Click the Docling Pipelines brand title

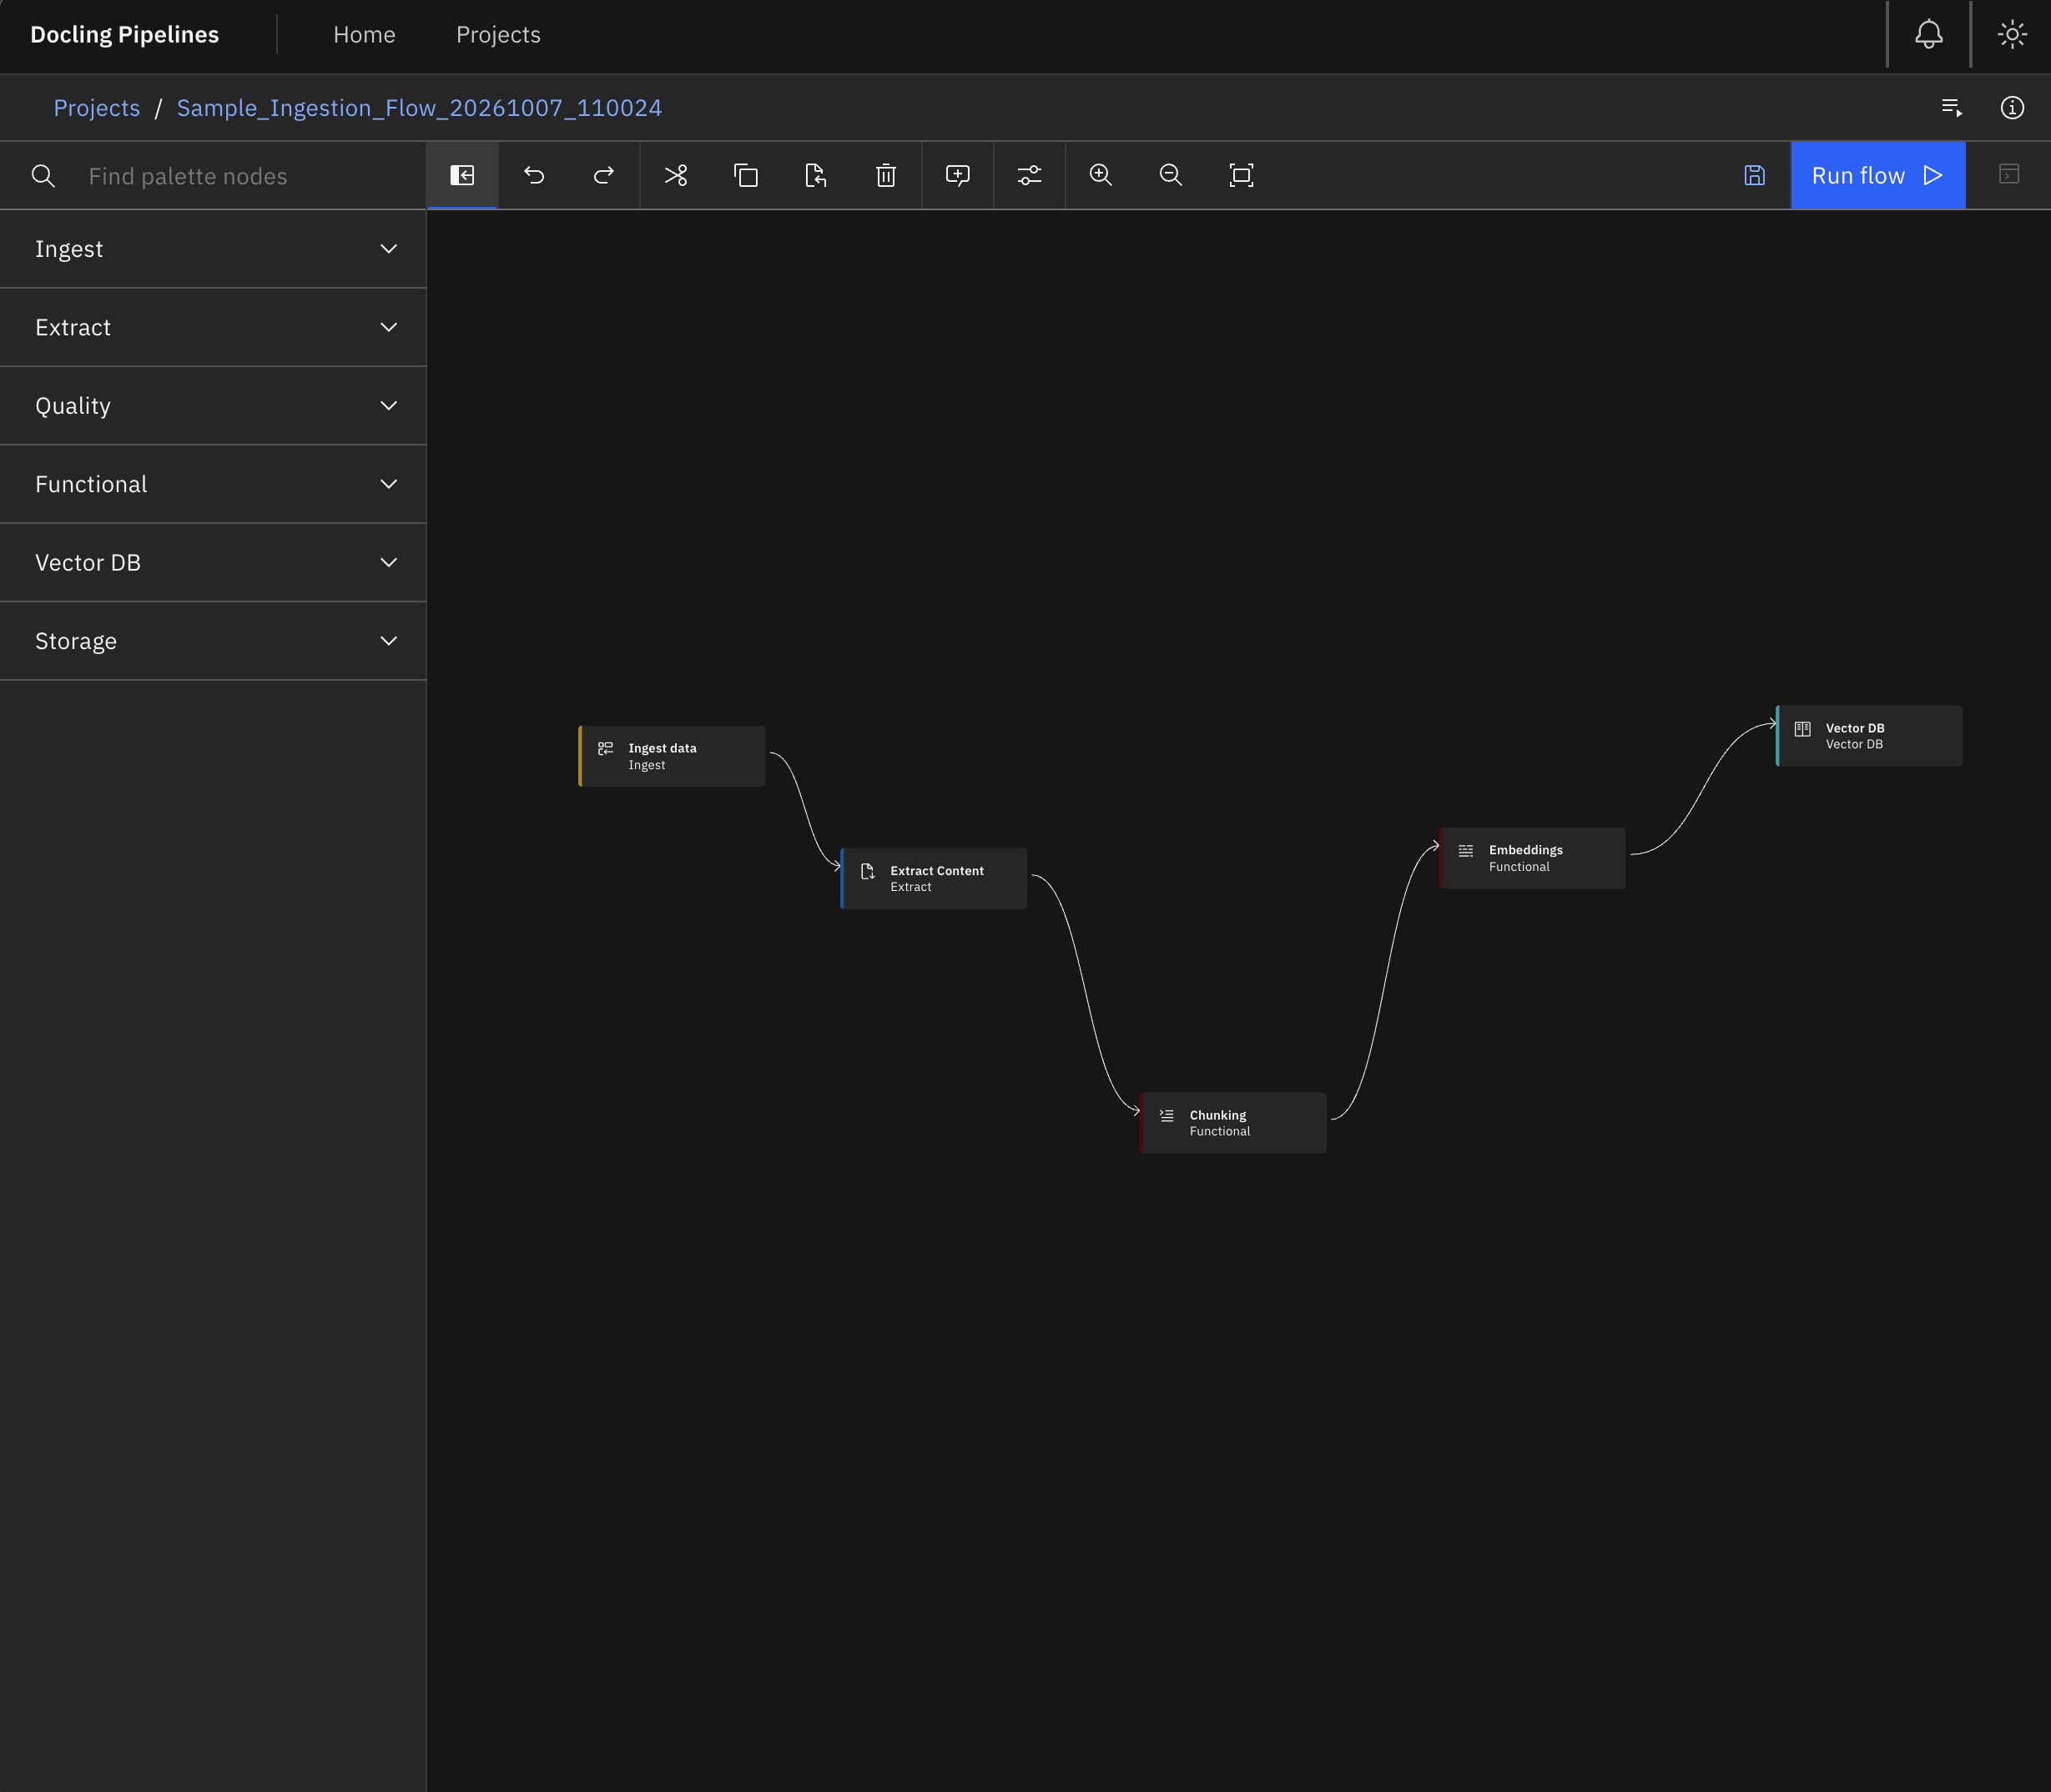pos(125,35)
